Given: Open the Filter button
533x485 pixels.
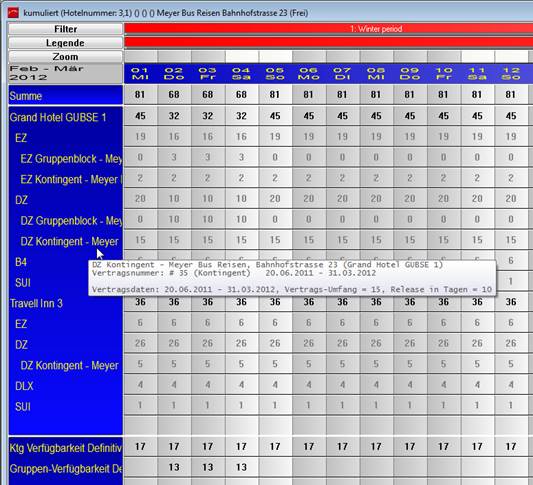Looking at the screenshot, I should coord(65,29).
